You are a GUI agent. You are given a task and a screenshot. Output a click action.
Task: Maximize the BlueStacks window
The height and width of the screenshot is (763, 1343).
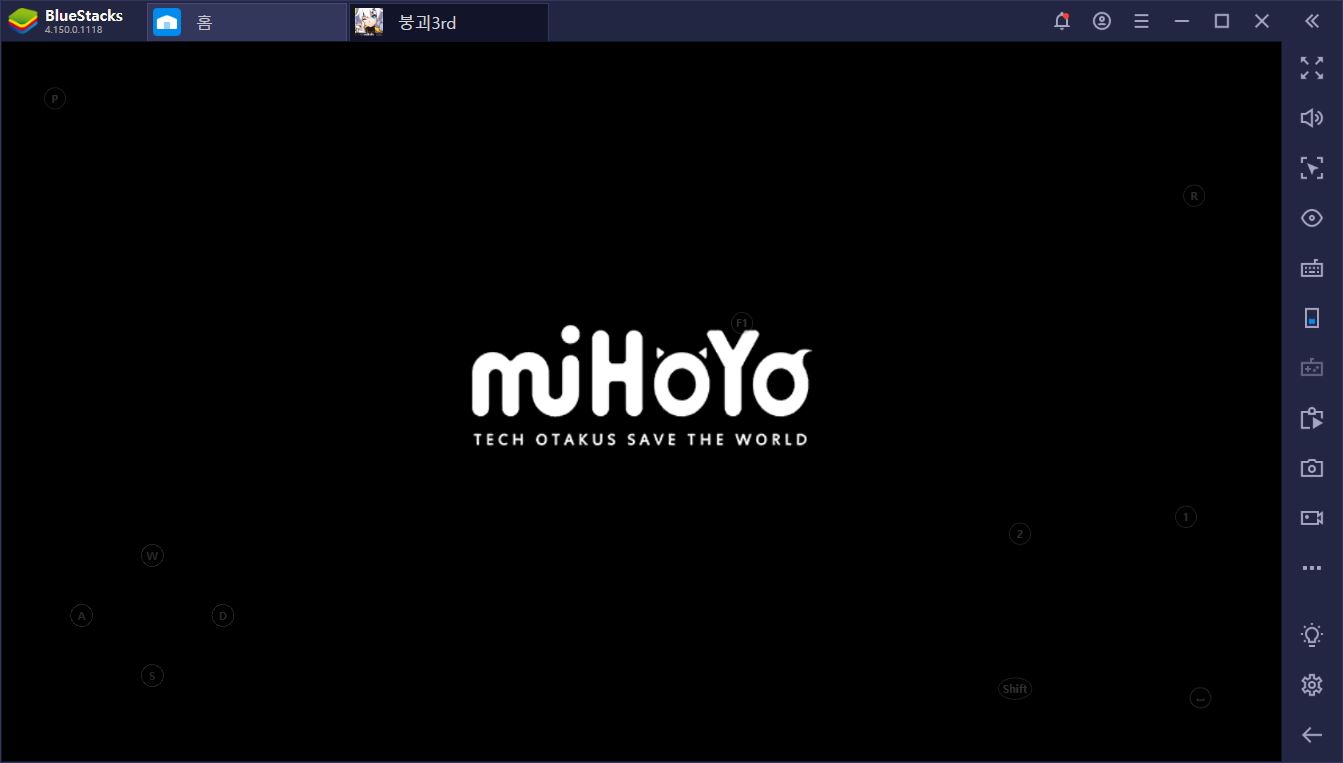tap(1222, 21)
